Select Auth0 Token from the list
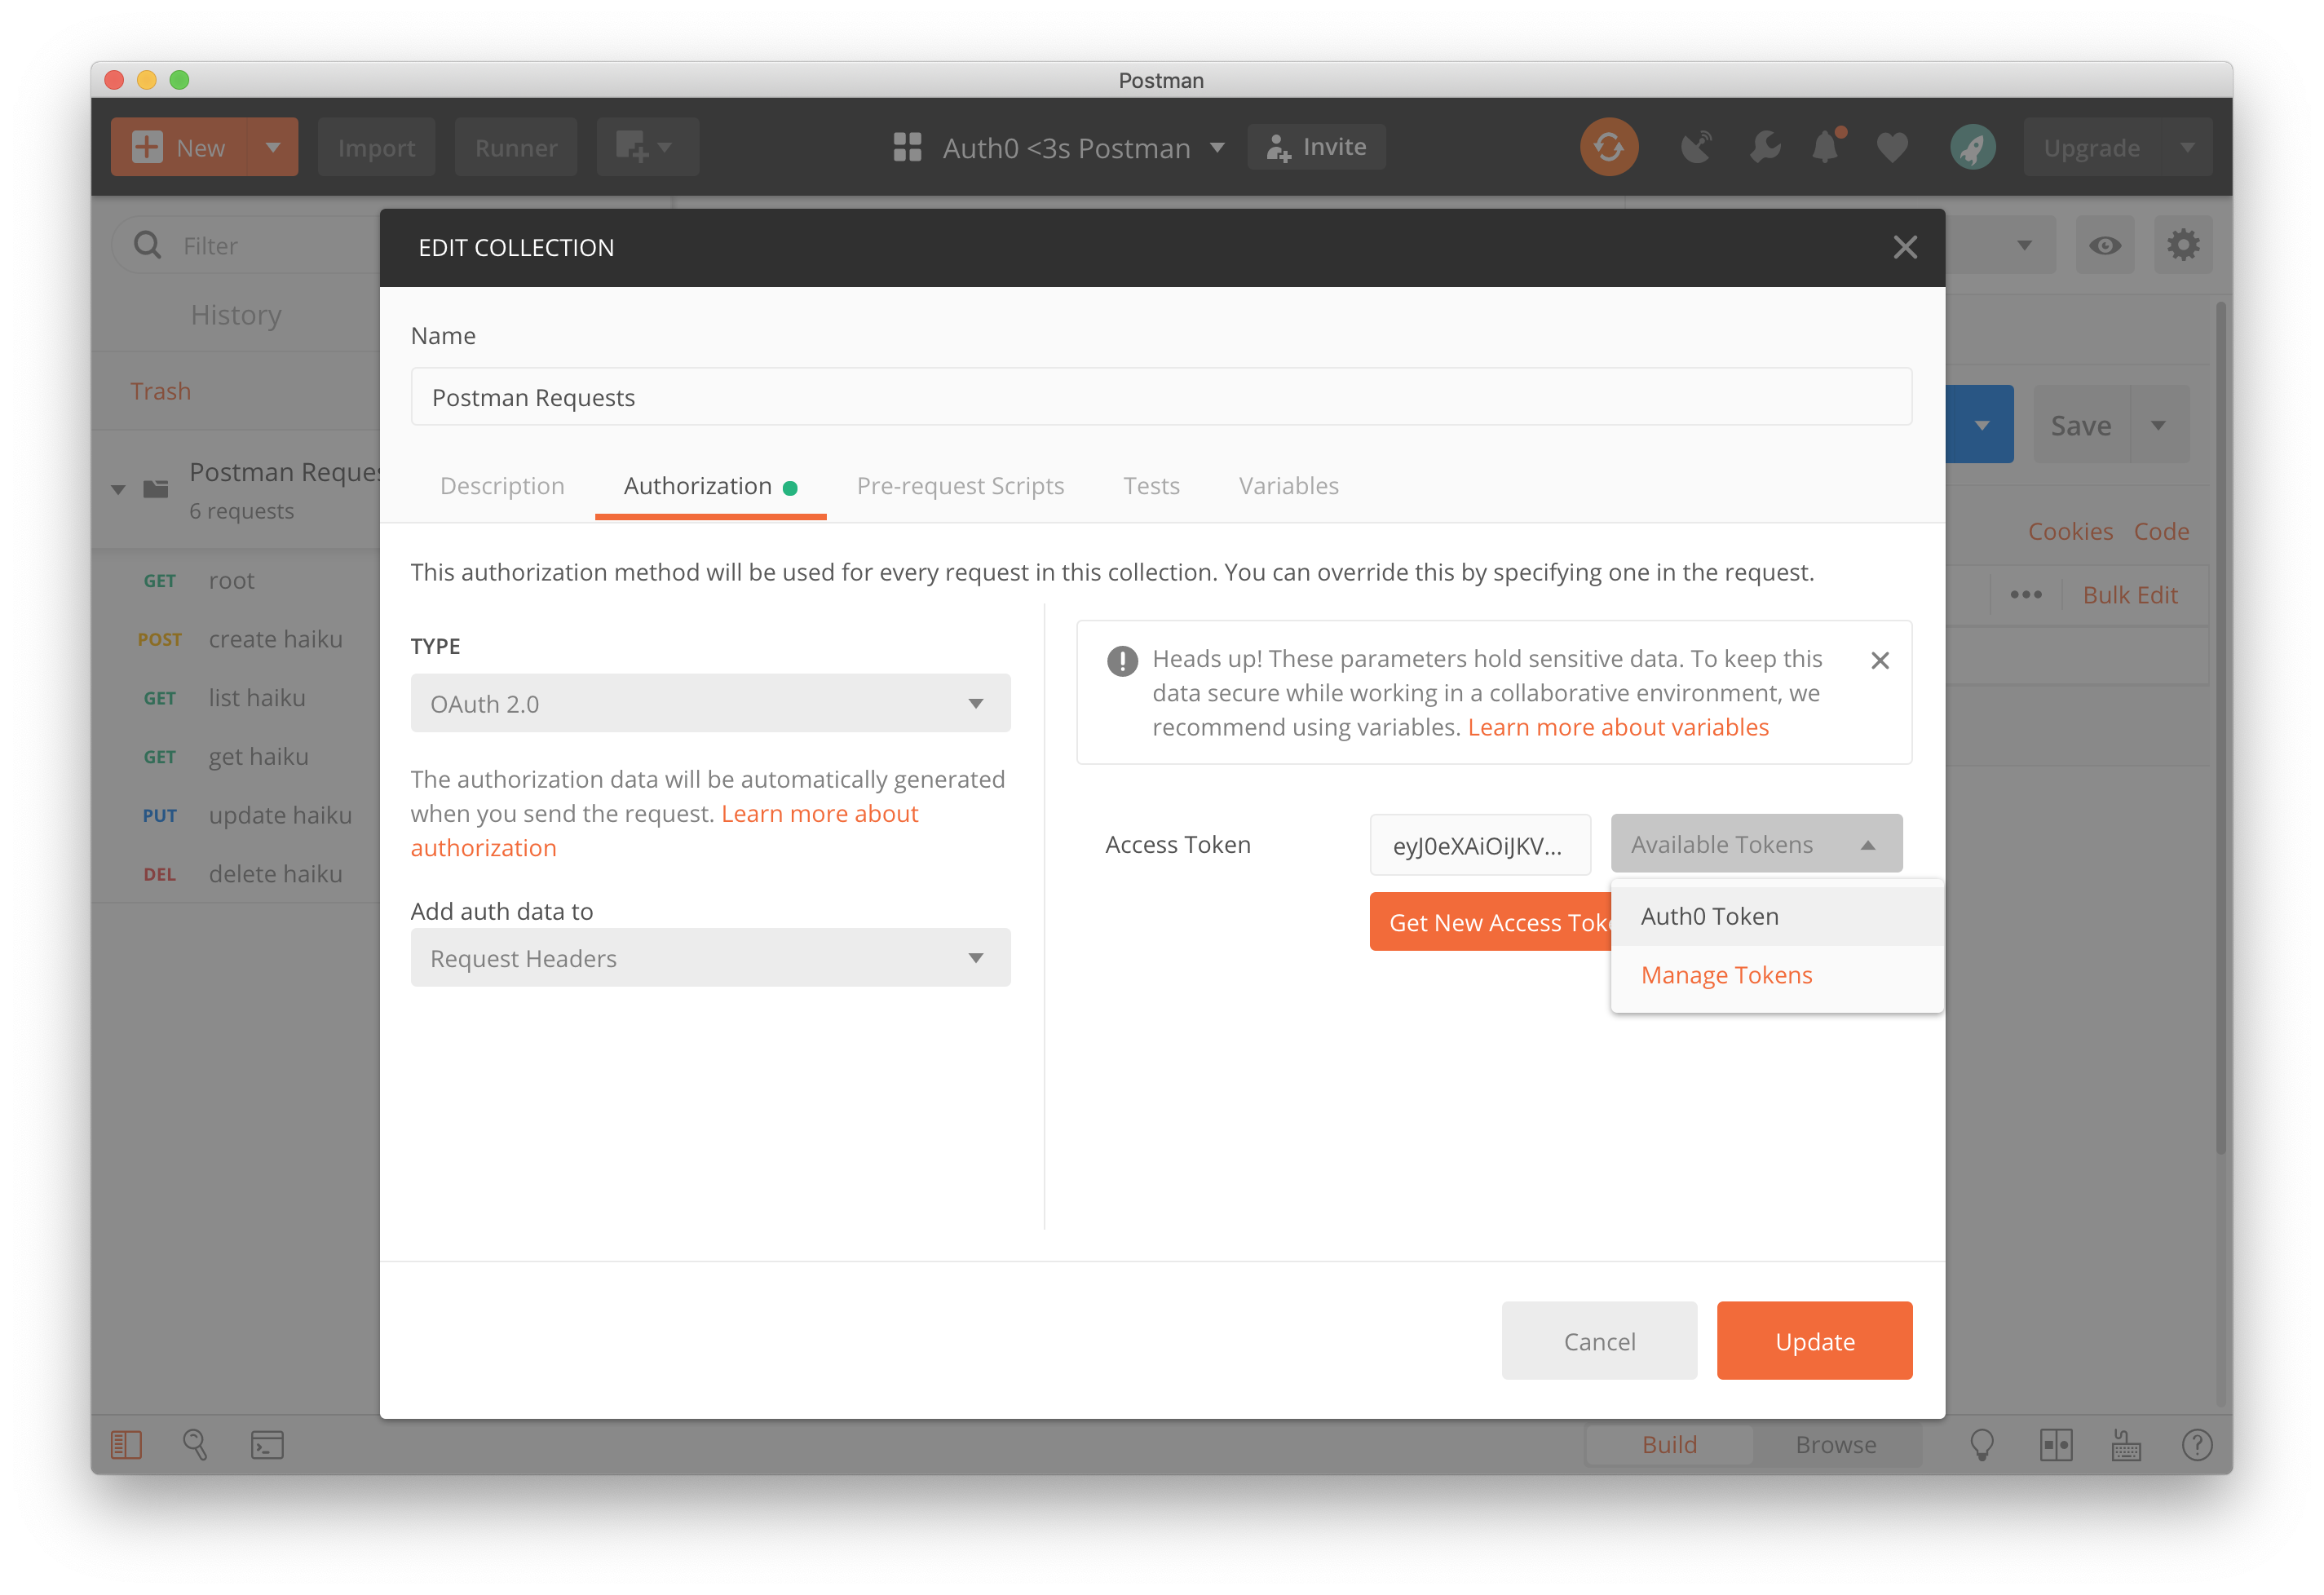 pos(1709,916)
